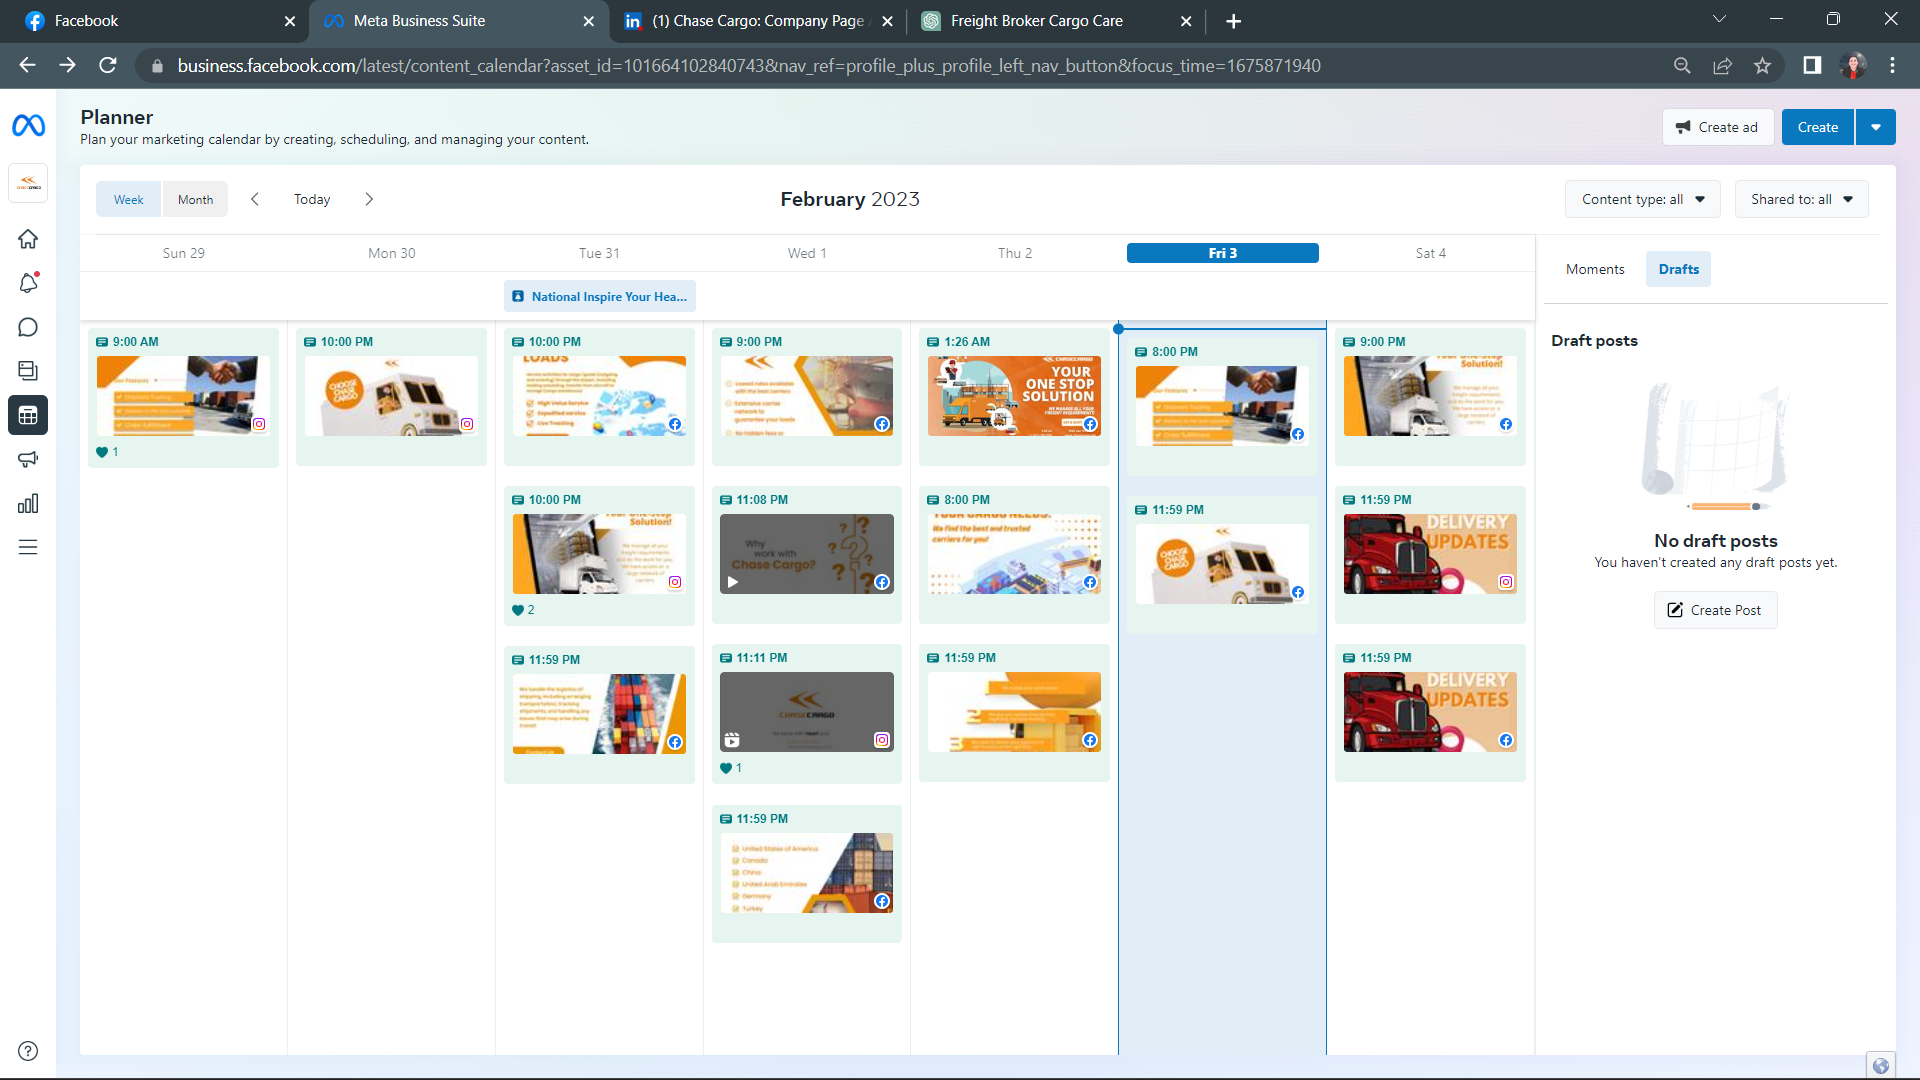Viewport: 1920px width, 1080px height.
Task: Switch to Month view
Action: coord(195,199)
